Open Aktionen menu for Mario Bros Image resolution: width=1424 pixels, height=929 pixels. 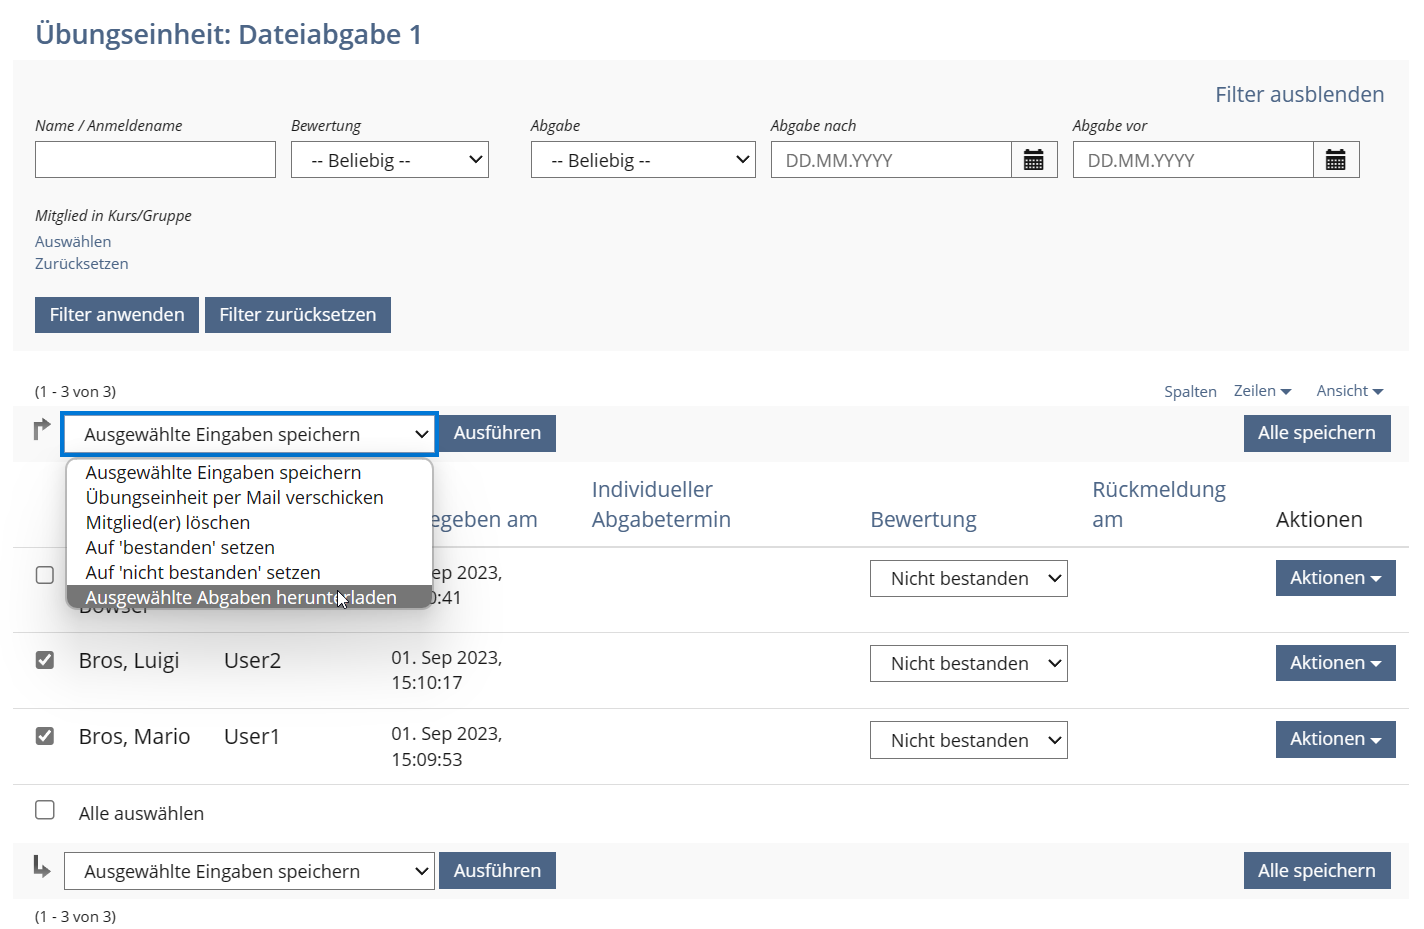(1334, 739)
